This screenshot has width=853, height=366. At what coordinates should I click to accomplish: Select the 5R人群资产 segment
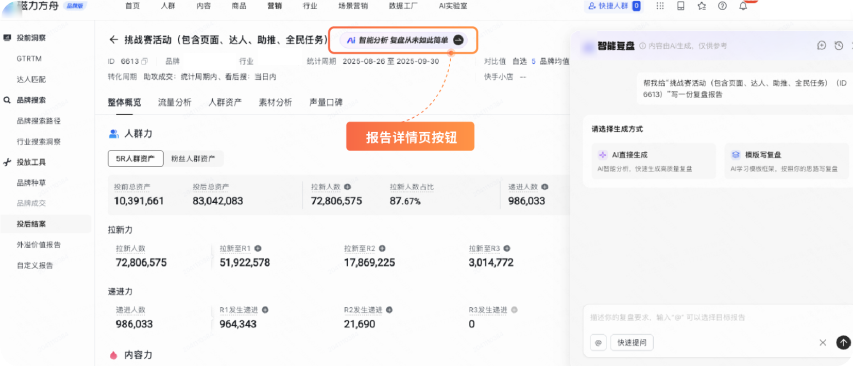tap(135, 159)
